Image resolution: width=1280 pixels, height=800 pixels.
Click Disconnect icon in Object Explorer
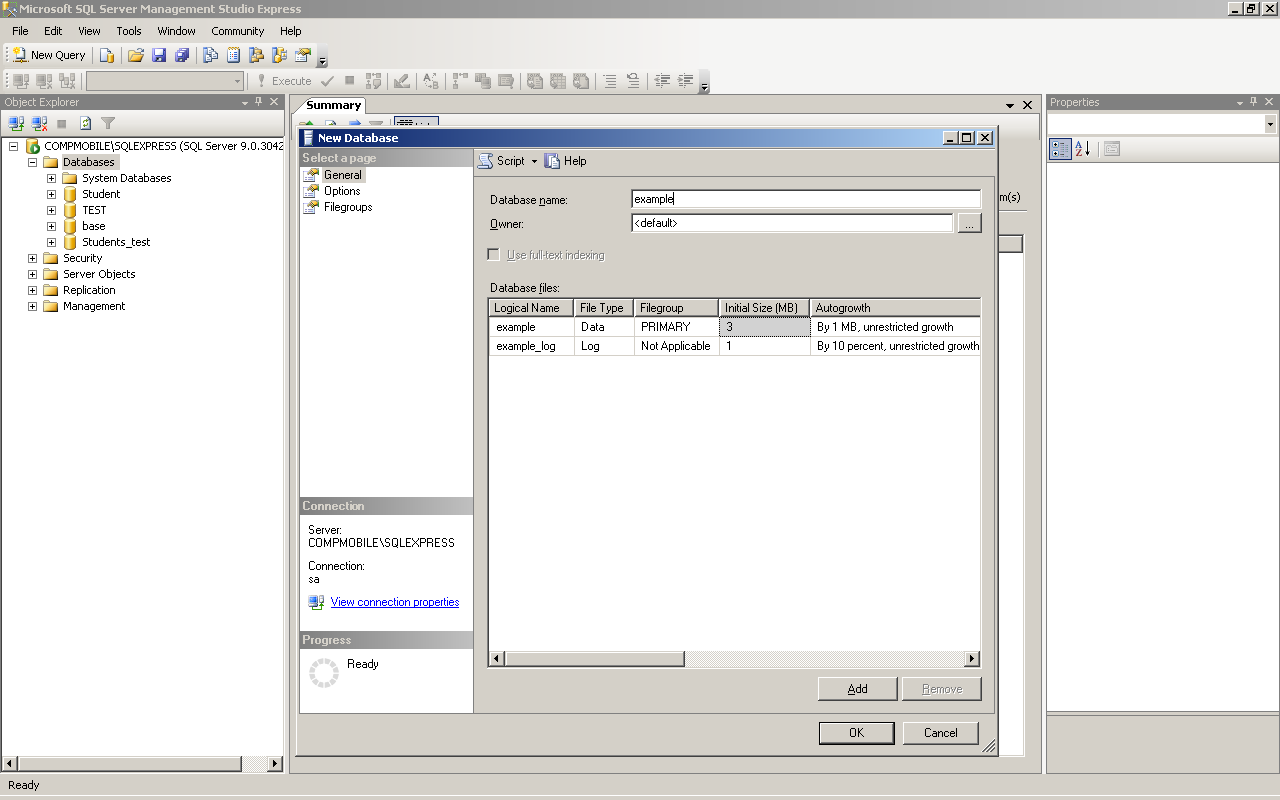pos(39,123)
